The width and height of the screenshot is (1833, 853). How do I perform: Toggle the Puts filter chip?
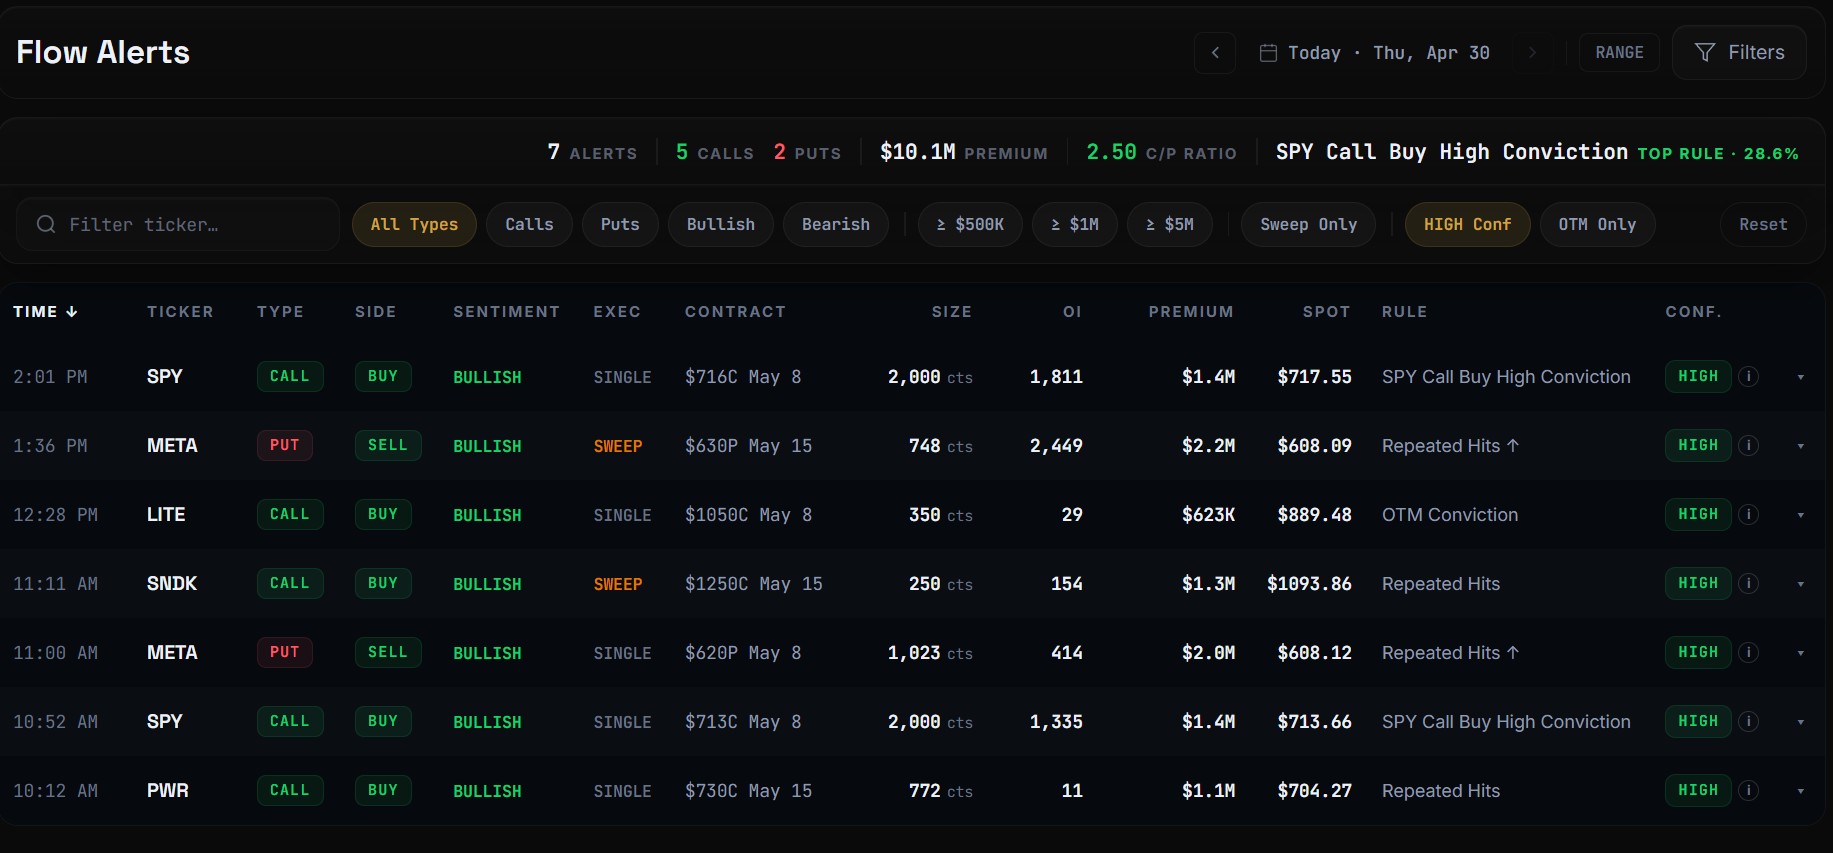(x=620, y=224)
